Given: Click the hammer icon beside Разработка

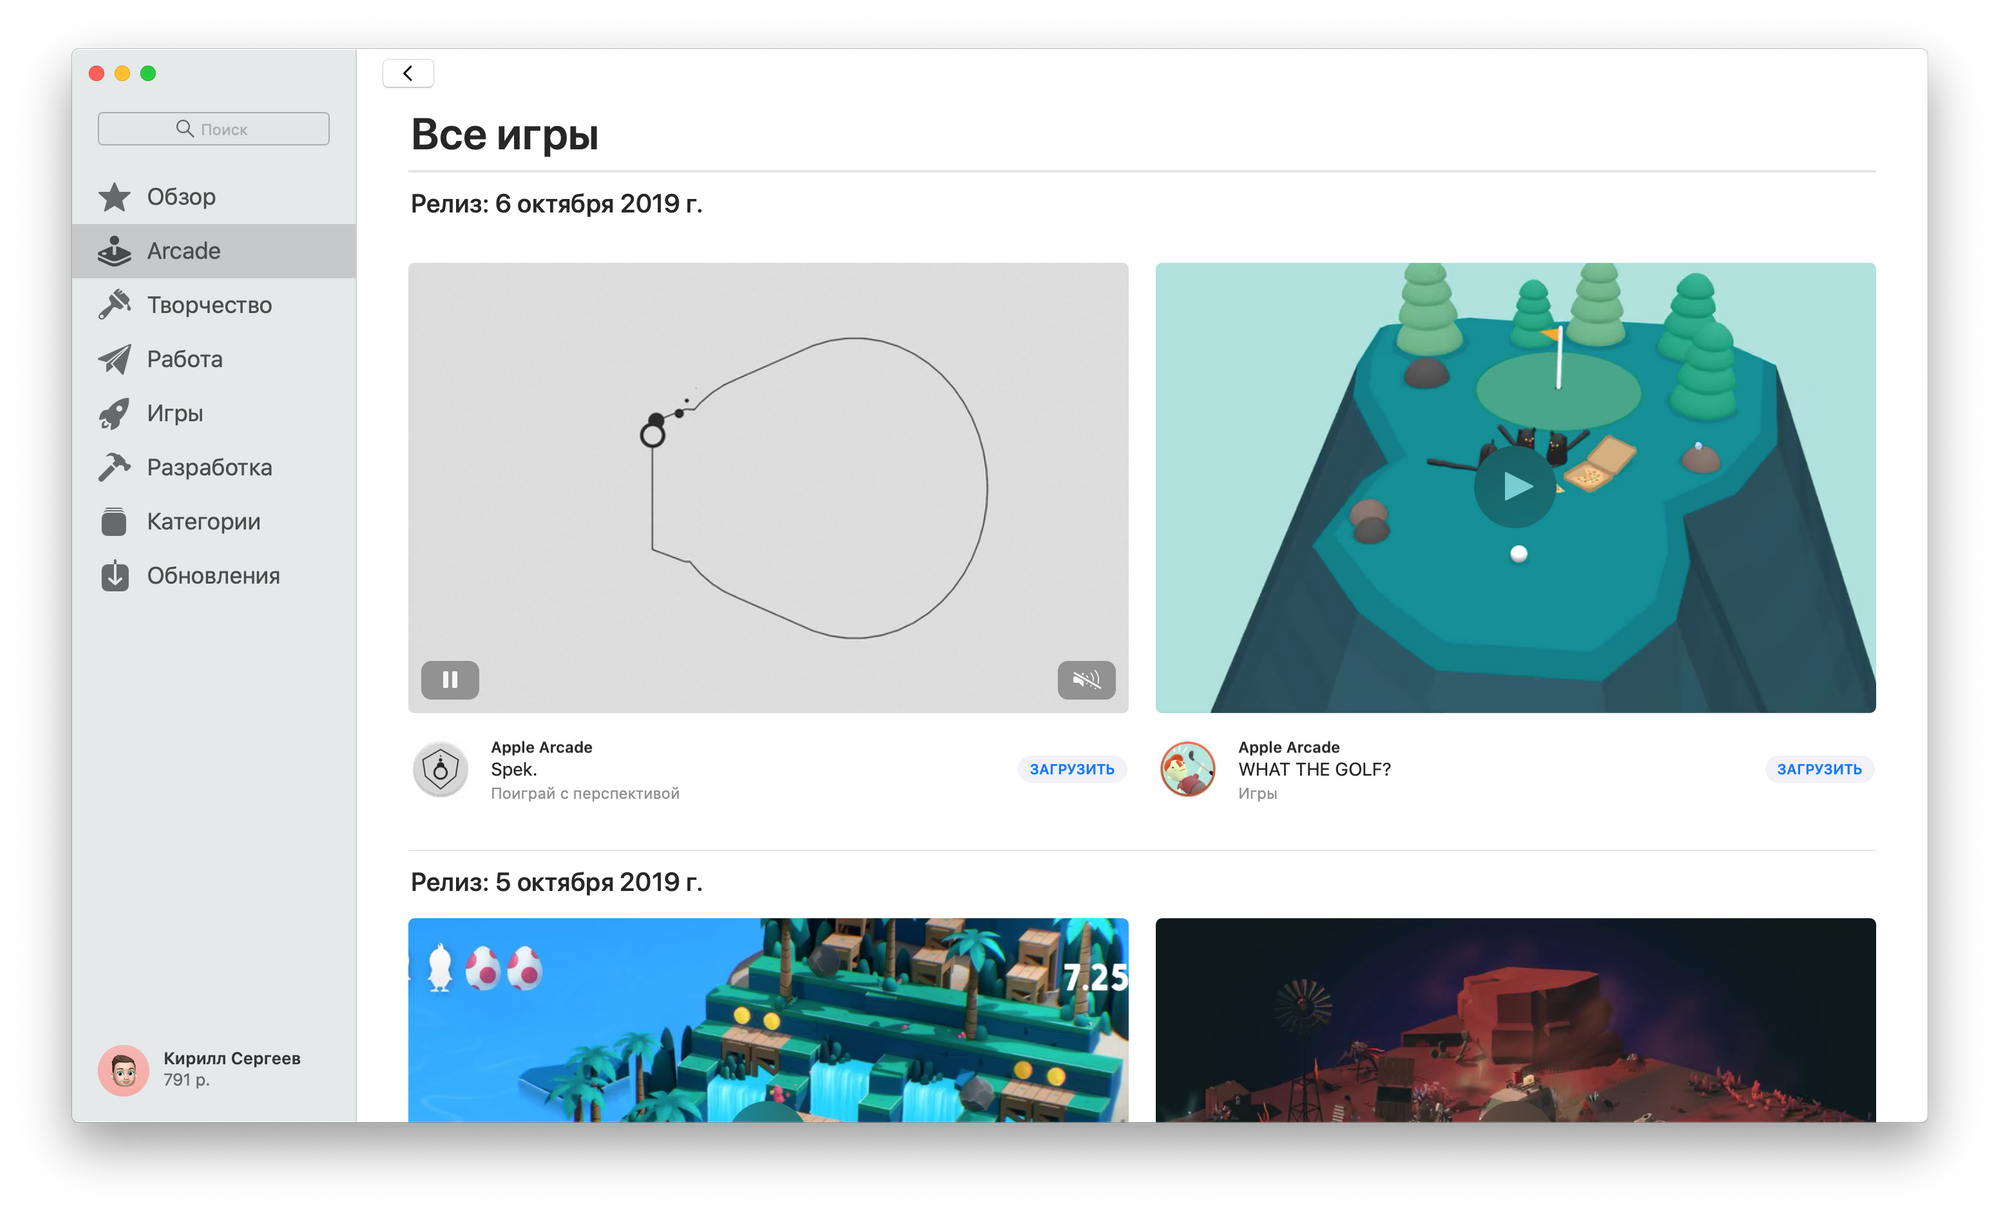Looking at the screenshot, I should click(115, 467).
